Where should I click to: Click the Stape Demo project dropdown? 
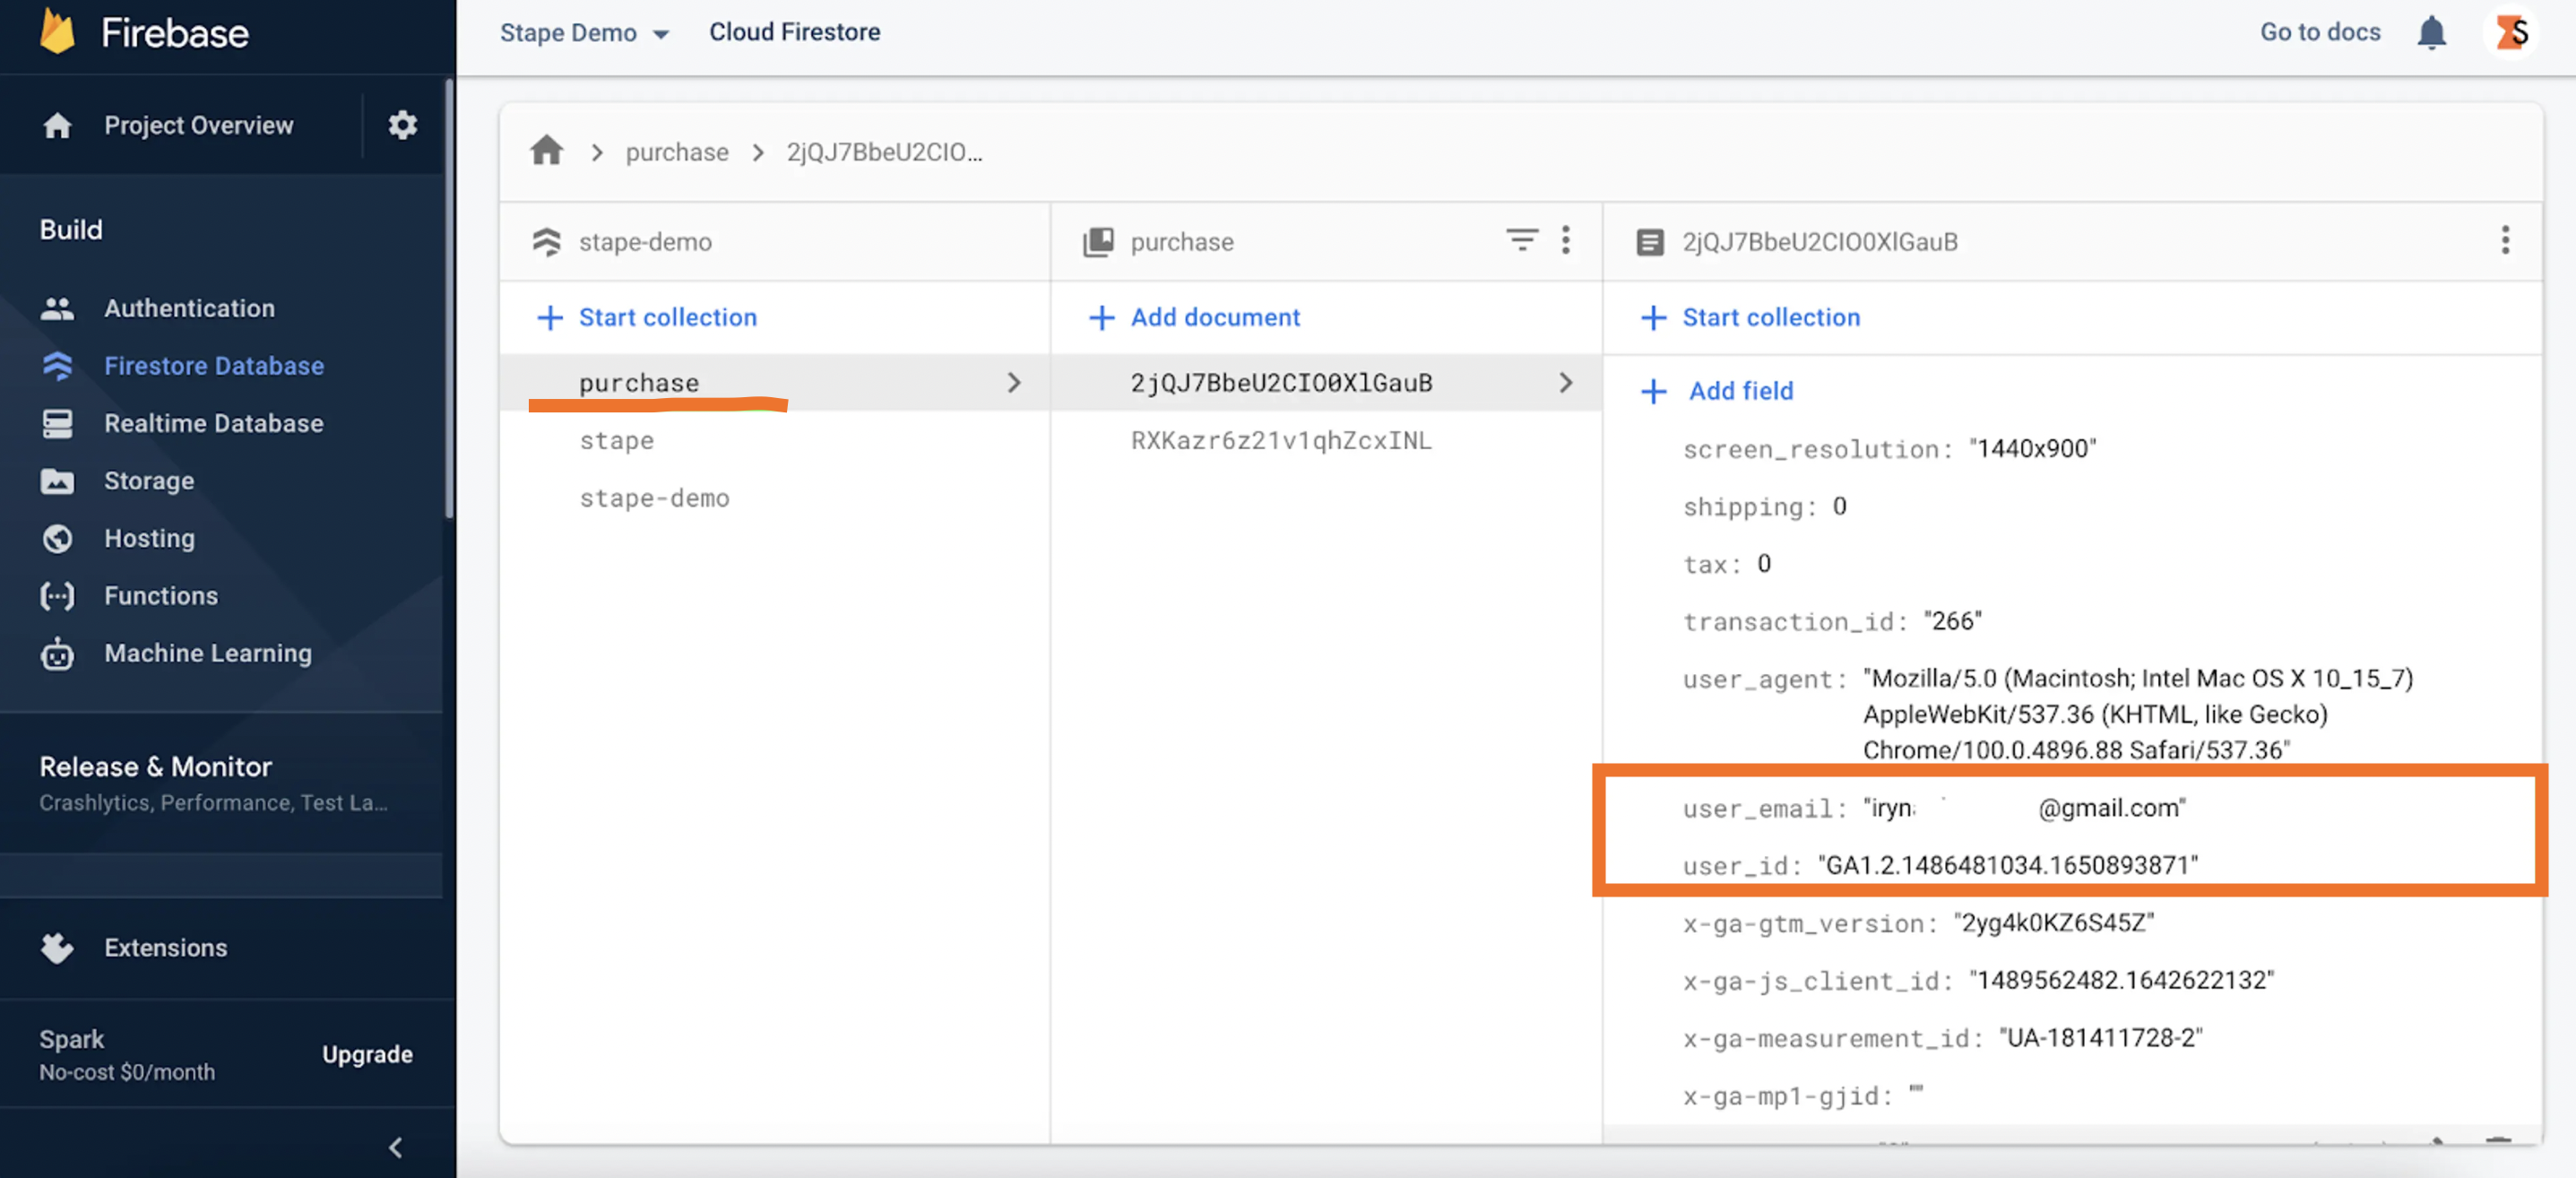click(583, 30)
